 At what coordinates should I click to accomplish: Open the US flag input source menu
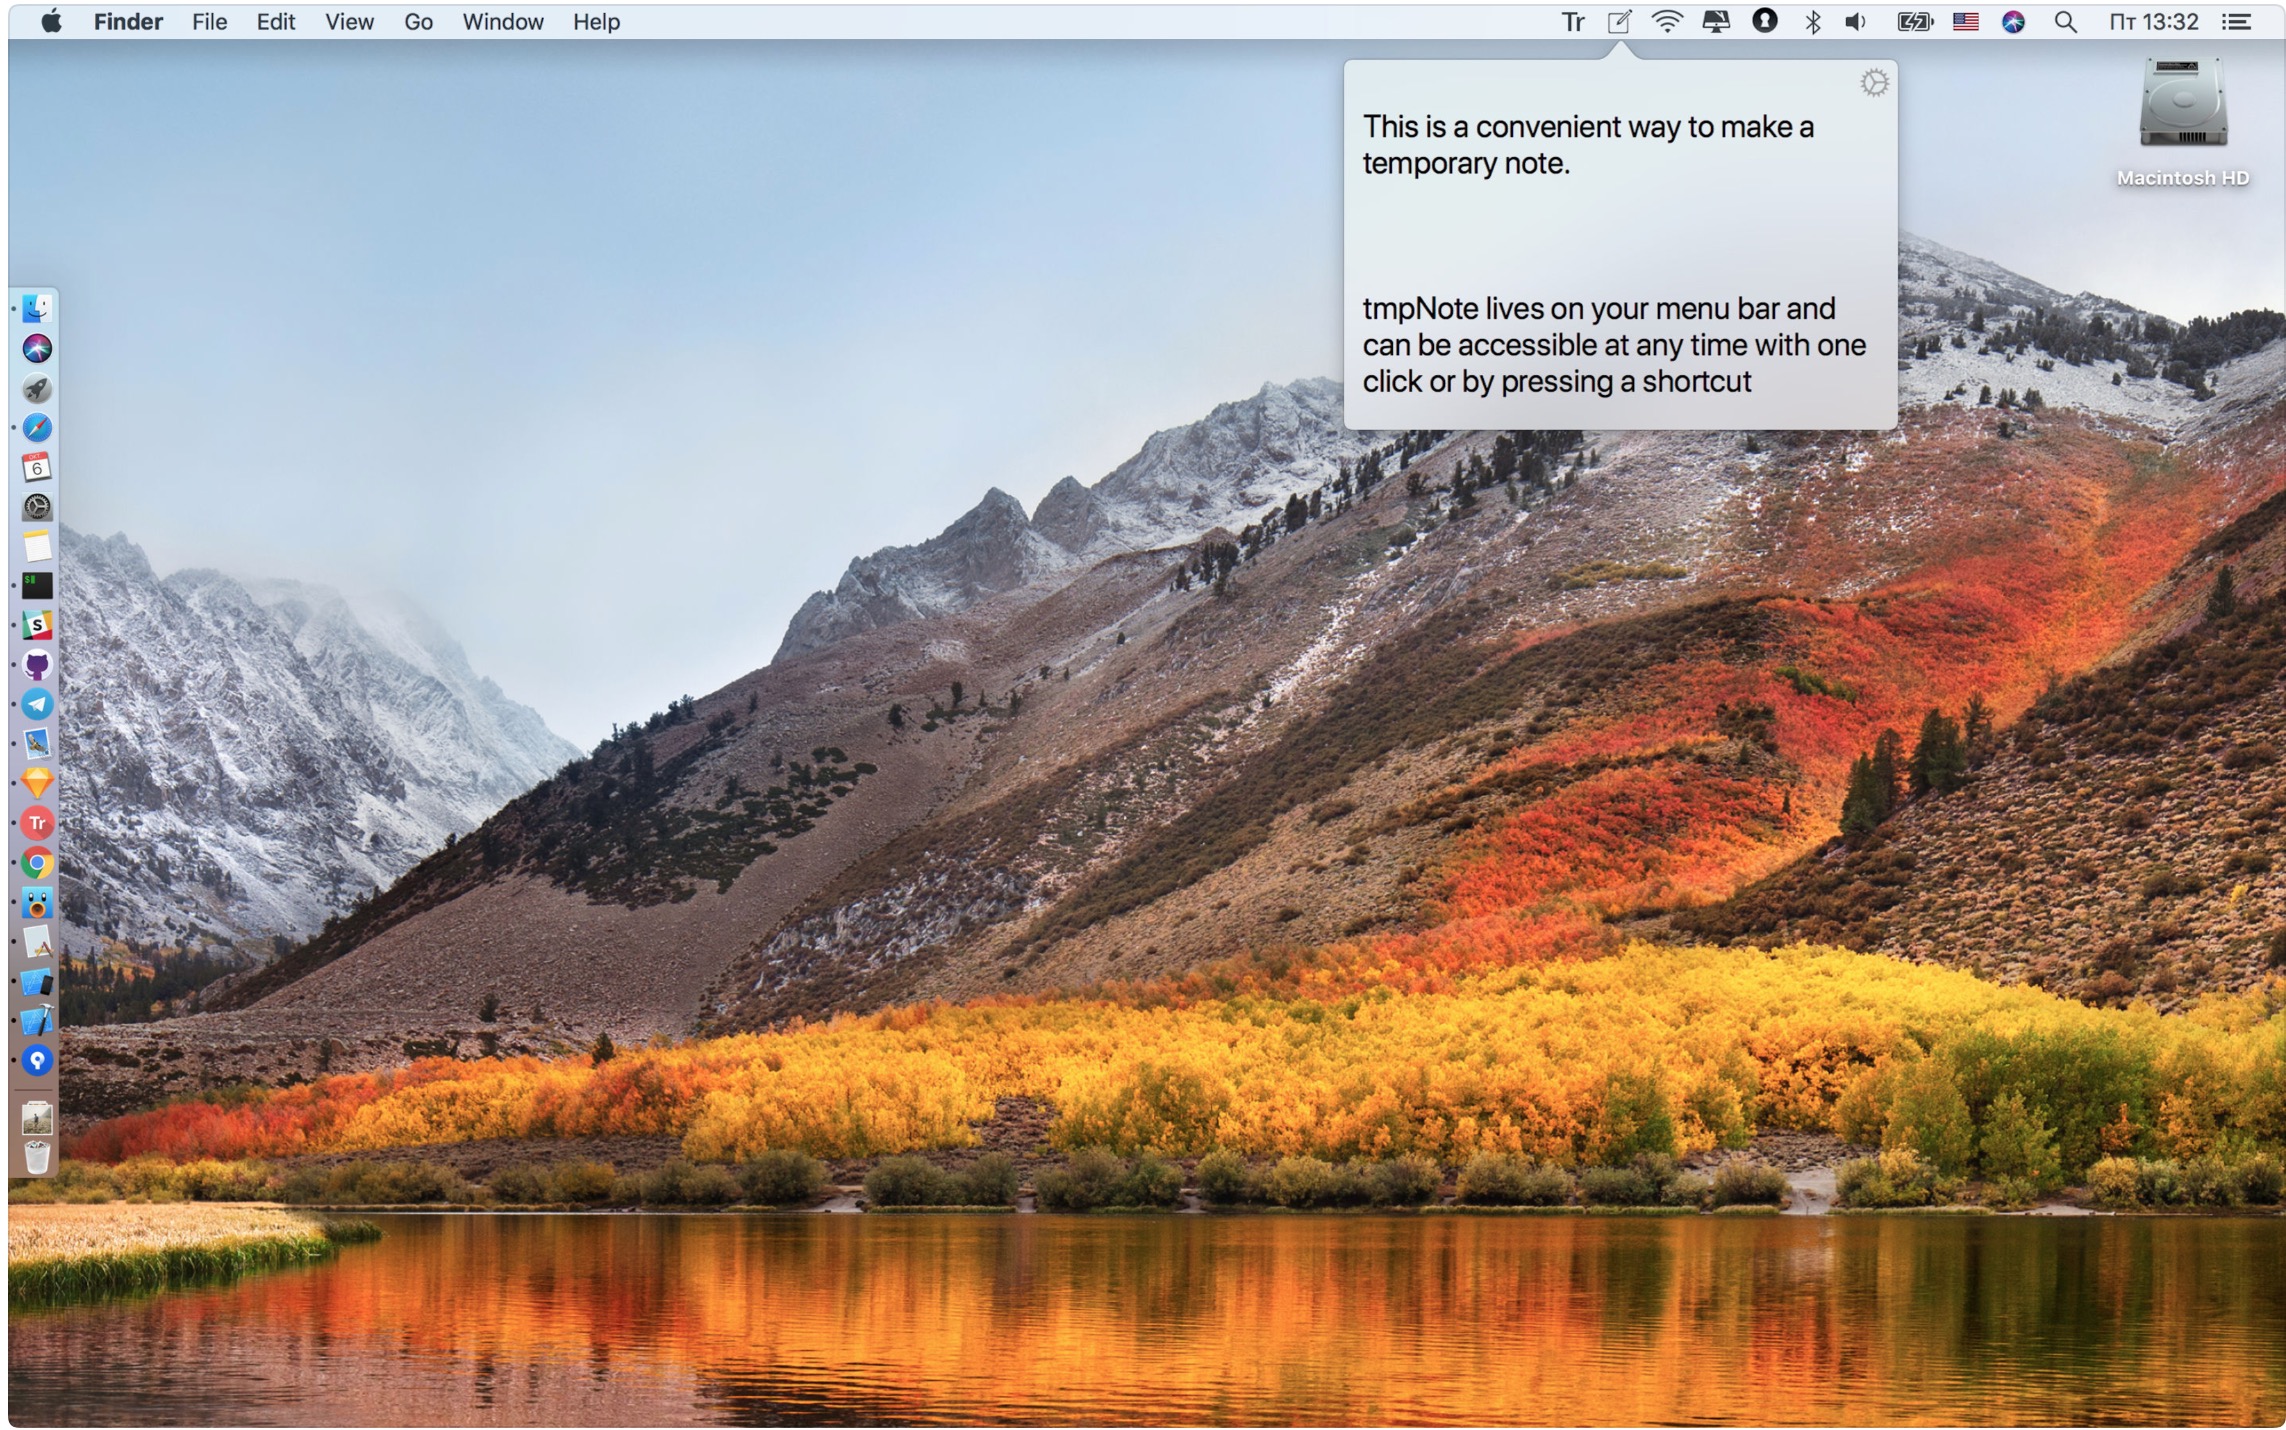(x=1965, y=22)
